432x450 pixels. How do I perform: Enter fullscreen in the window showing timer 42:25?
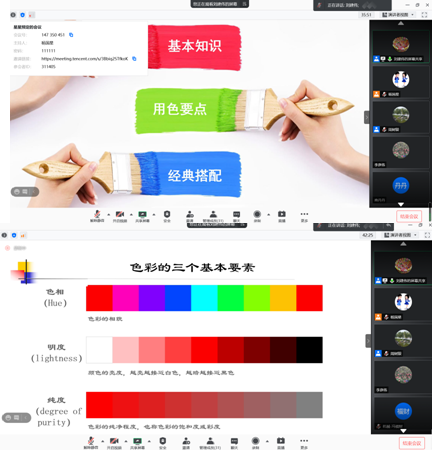point(427,235)
